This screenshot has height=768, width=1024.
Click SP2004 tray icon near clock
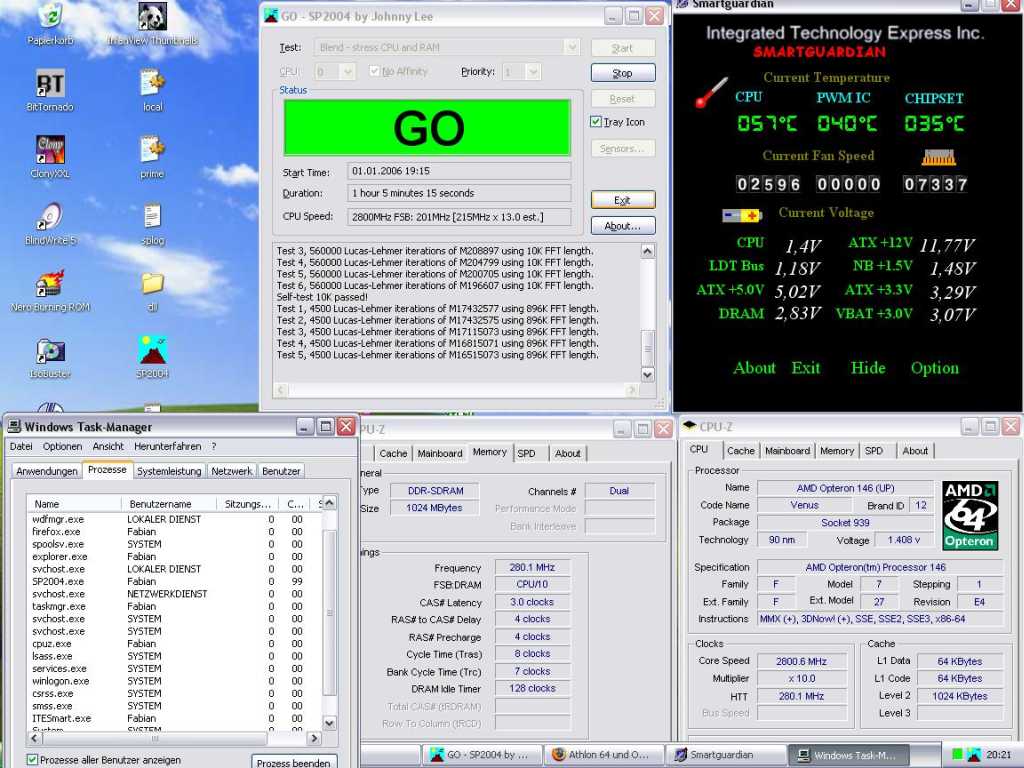click(x=974, y=754)
